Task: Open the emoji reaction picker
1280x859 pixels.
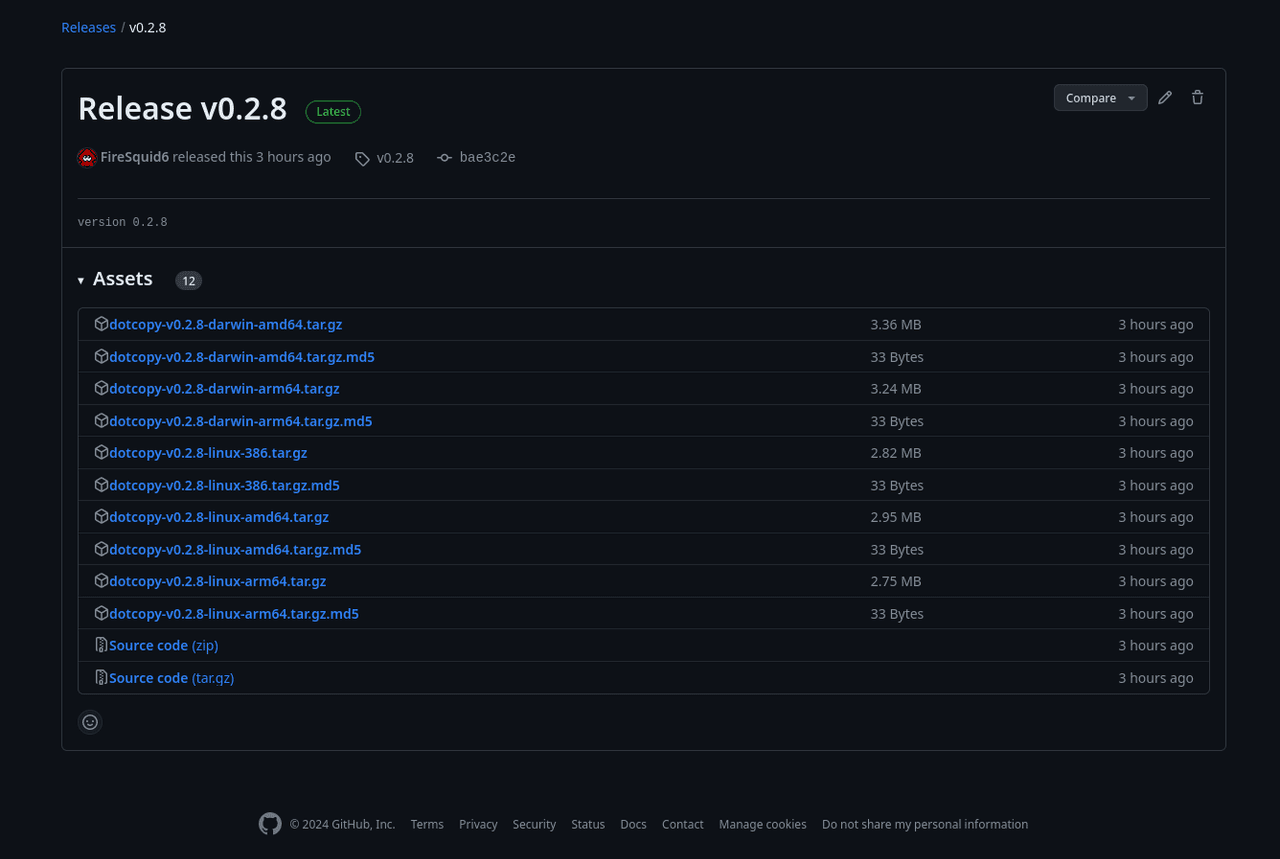Action: pyautogui.click(x=90, y=722)
